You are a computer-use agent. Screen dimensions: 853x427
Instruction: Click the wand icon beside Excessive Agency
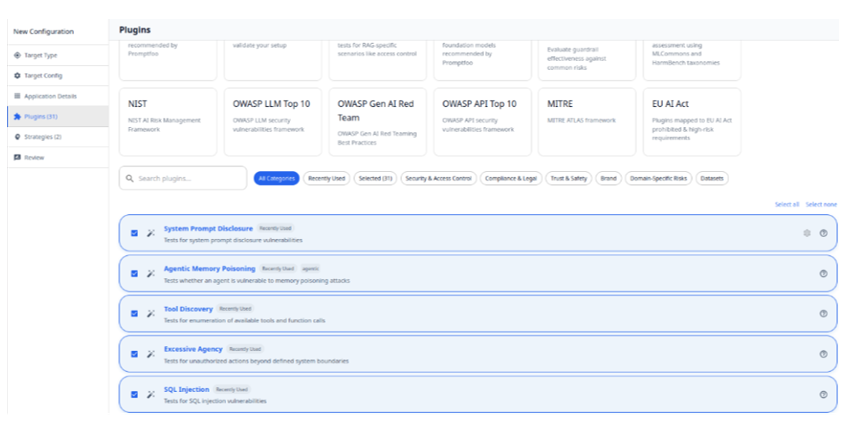click(151, 353)
